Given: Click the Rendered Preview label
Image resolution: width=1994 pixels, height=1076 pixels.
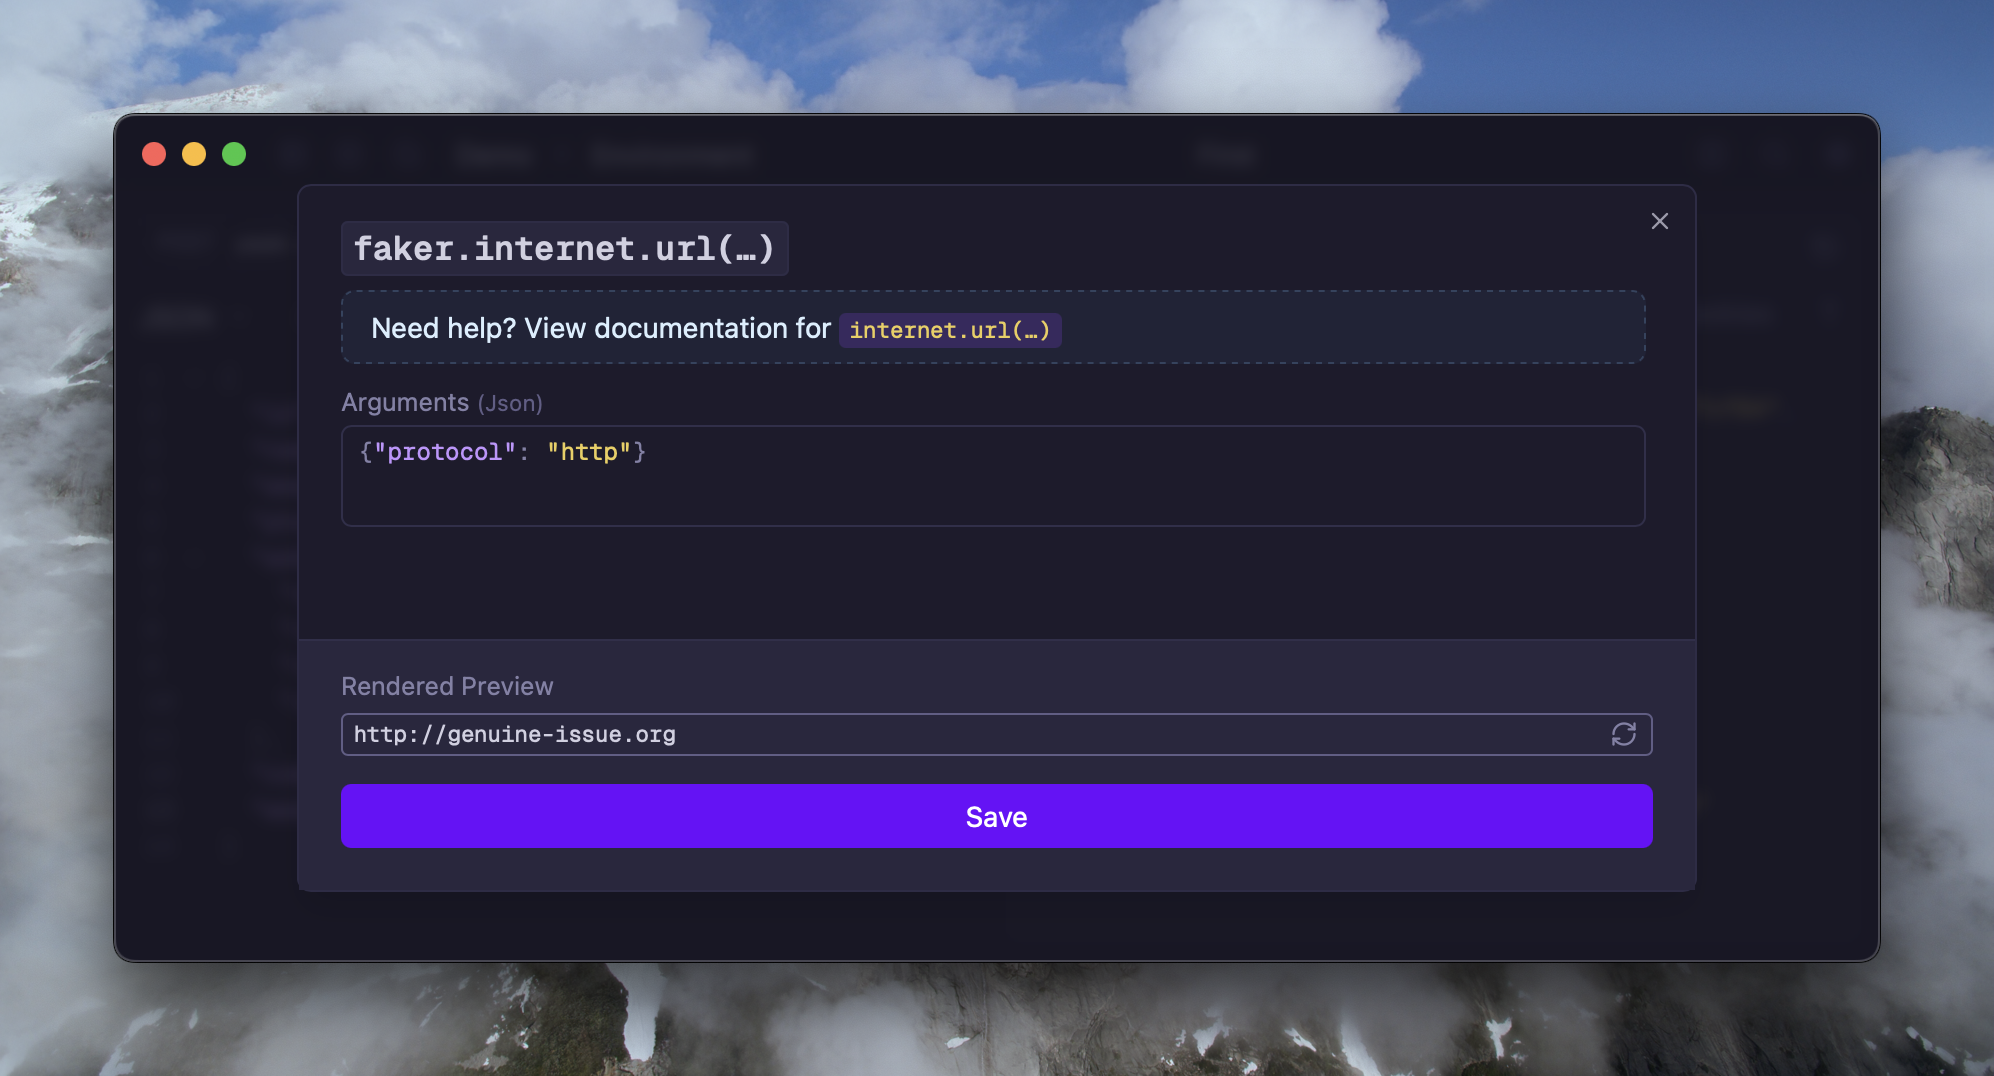Looking at the screenshot, I should [447, 686].
